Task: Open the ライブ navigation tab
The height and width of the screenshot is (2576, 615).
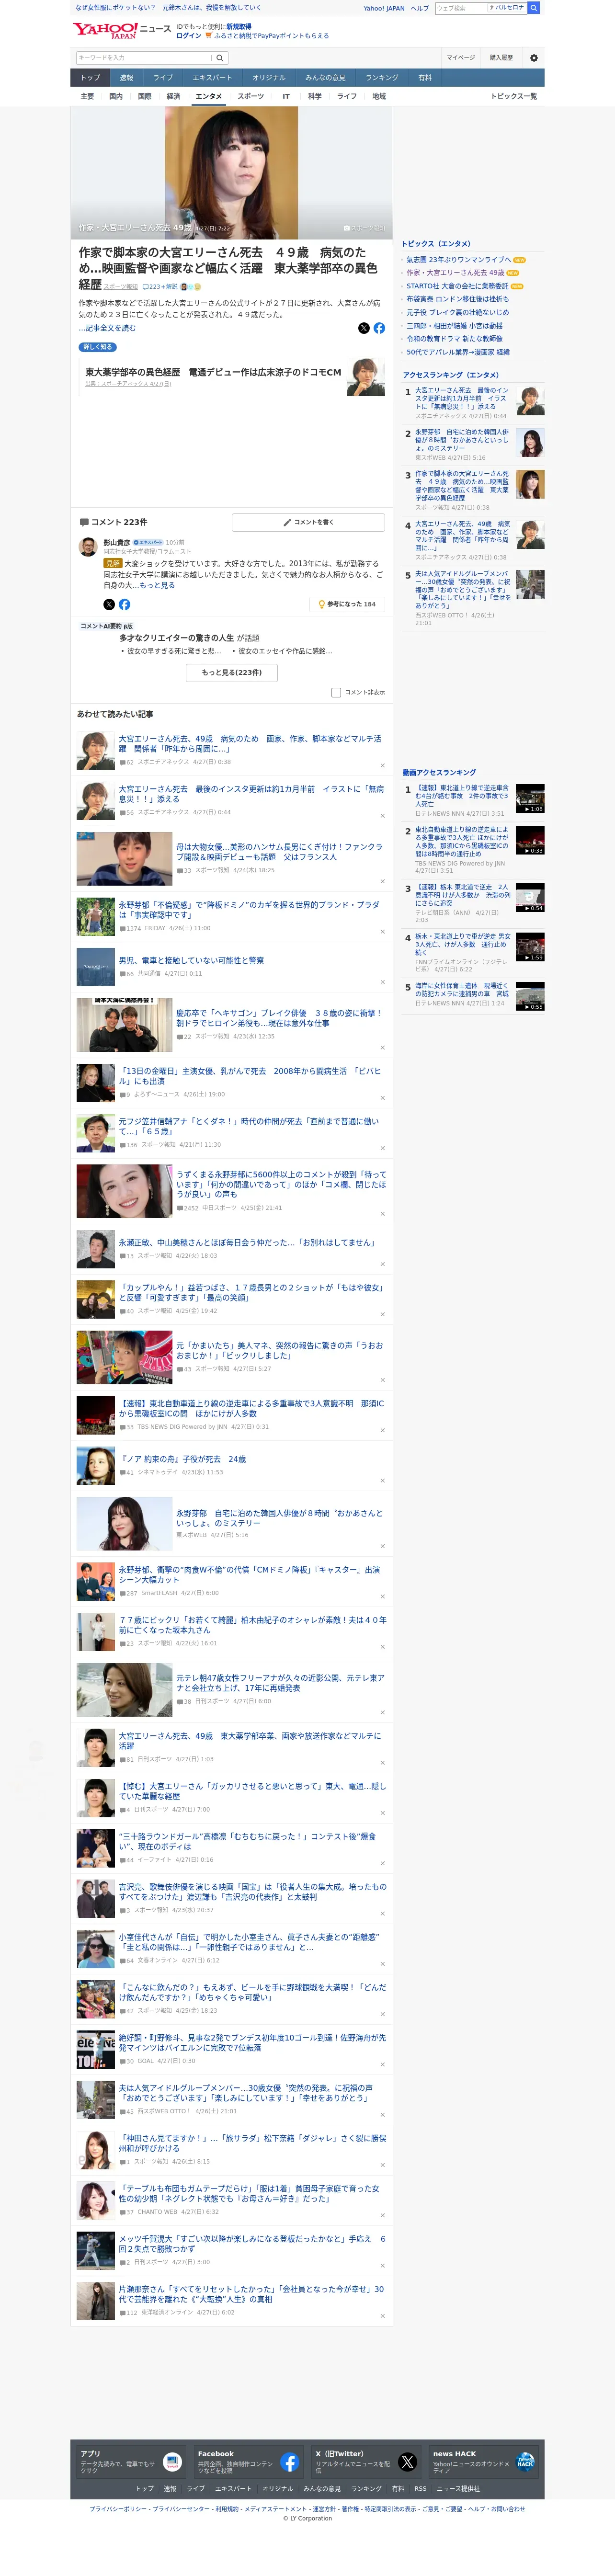Action: pyautogui.click(x=163, y=77)
